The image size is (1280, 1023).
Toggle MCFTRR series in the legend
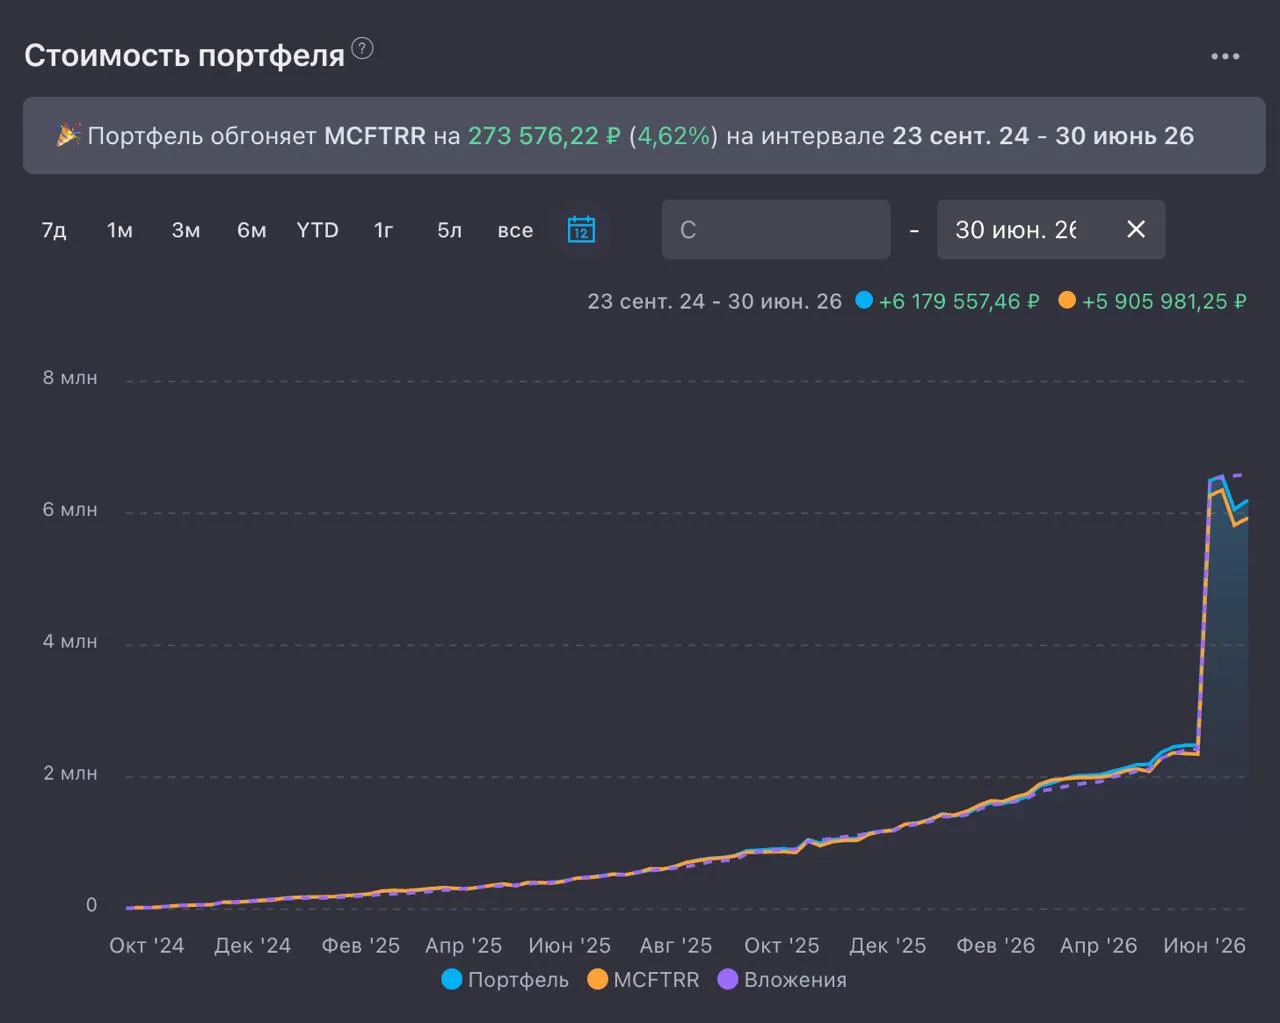[x=644, y=979]
